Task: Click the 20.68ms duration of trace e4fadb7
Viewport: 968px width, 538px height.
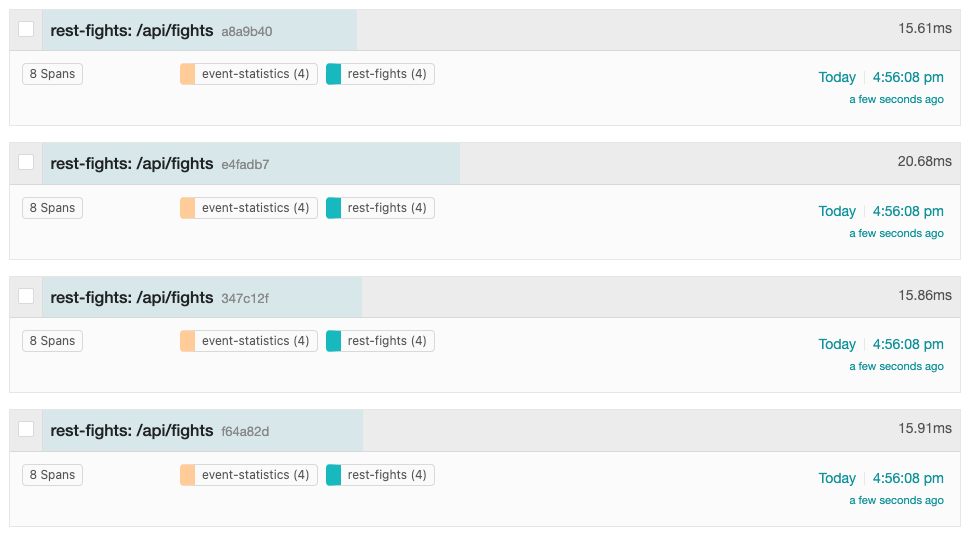Action: point(925,161)
